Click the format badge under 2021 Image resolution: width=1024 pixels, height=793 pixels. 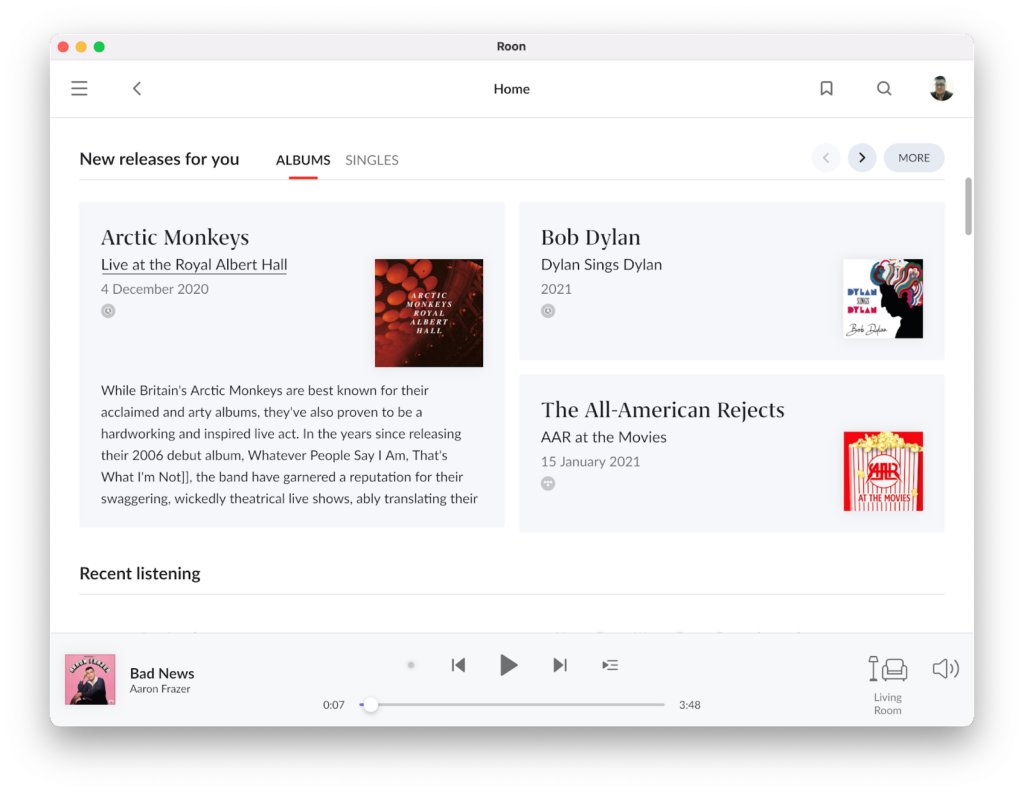548,311
